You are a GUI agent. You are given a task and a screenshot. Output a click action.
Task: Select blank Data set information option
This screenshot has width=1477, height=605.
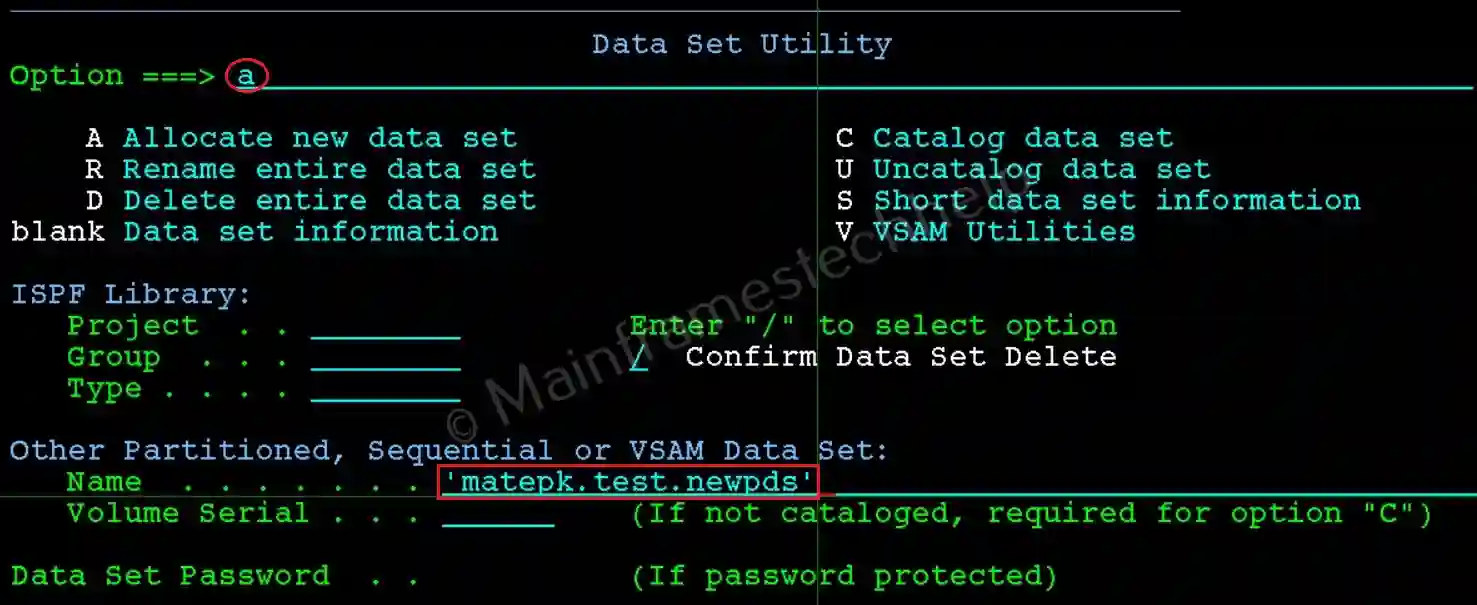coord(255,231)
